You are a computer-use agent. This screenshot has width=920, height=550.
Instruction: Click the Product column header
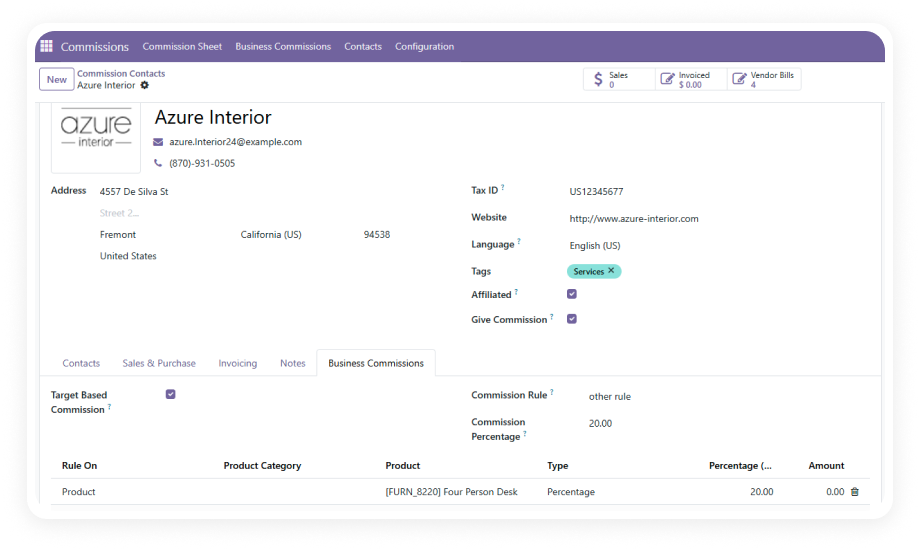[402, 465]
